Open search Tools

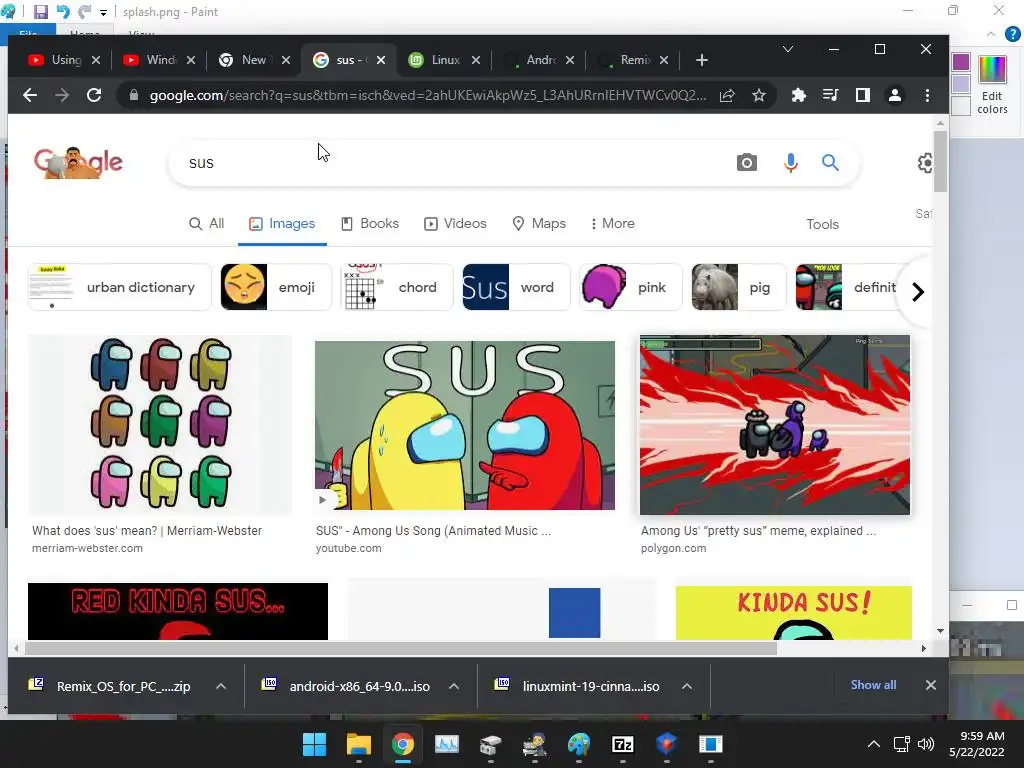pyautogui.click(x=822, y=224)
